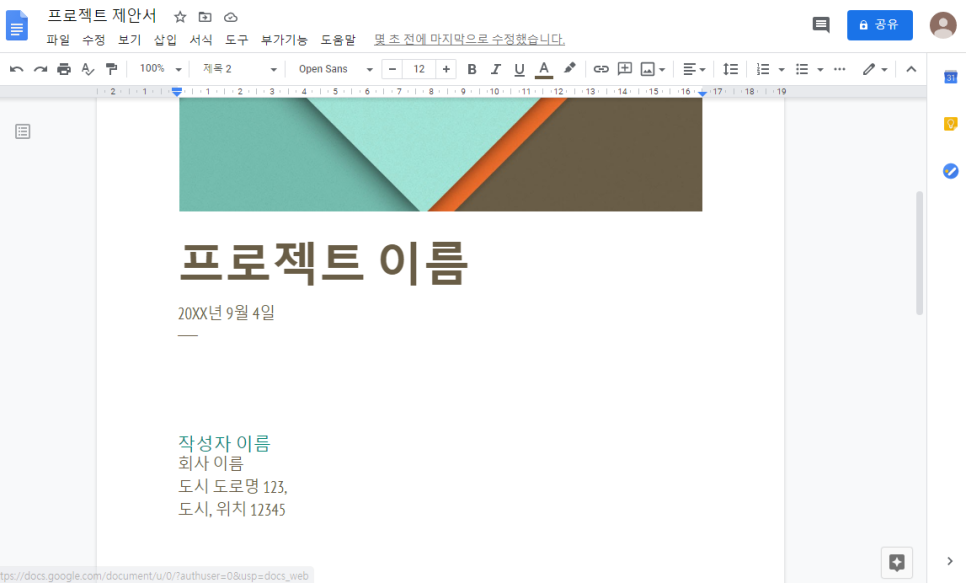Image resolution: width=966 pixels, height=583 pixels.
Task: Show the document outline
Action: (x=23, y=131)
